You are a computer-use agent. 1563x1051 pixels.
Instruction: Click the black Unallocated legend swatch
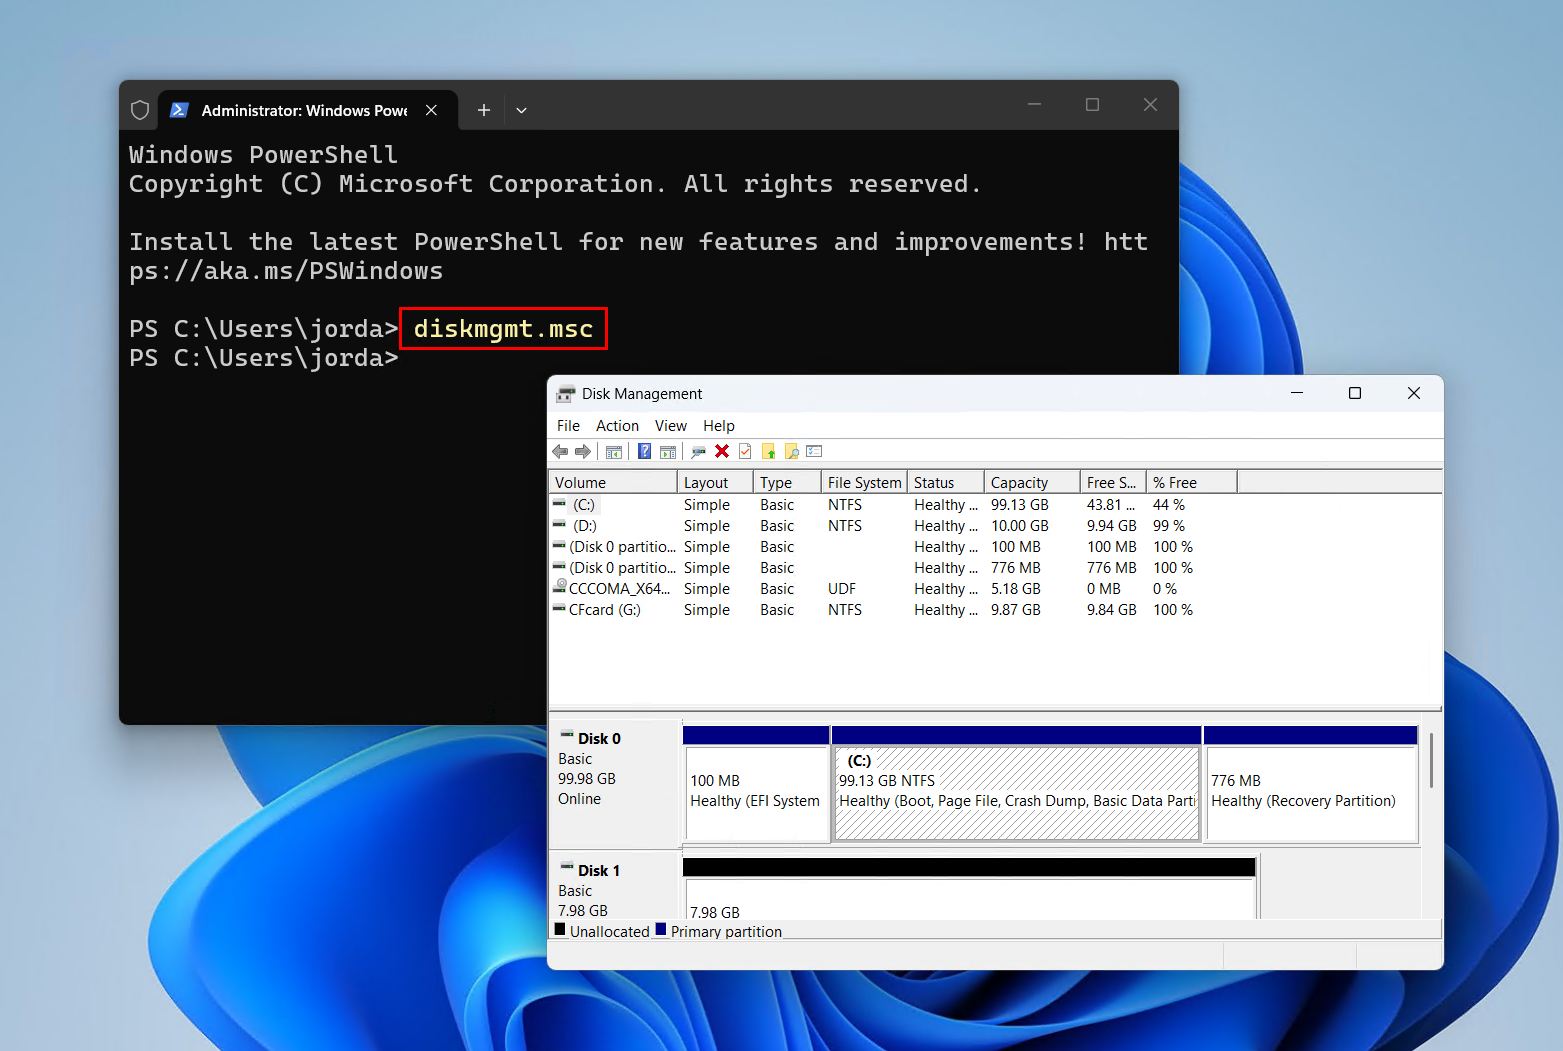[560, 929]
